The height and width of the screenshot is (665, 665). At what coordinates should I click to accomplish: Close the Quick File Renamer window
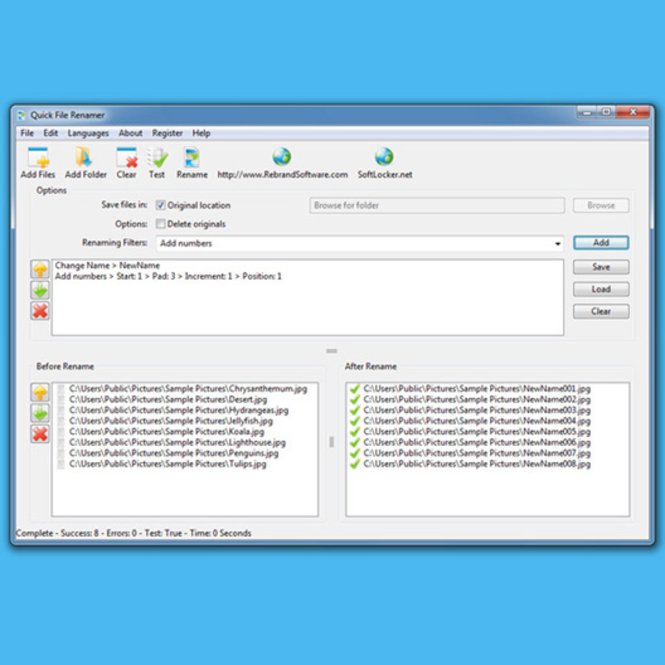pos(633,112)
